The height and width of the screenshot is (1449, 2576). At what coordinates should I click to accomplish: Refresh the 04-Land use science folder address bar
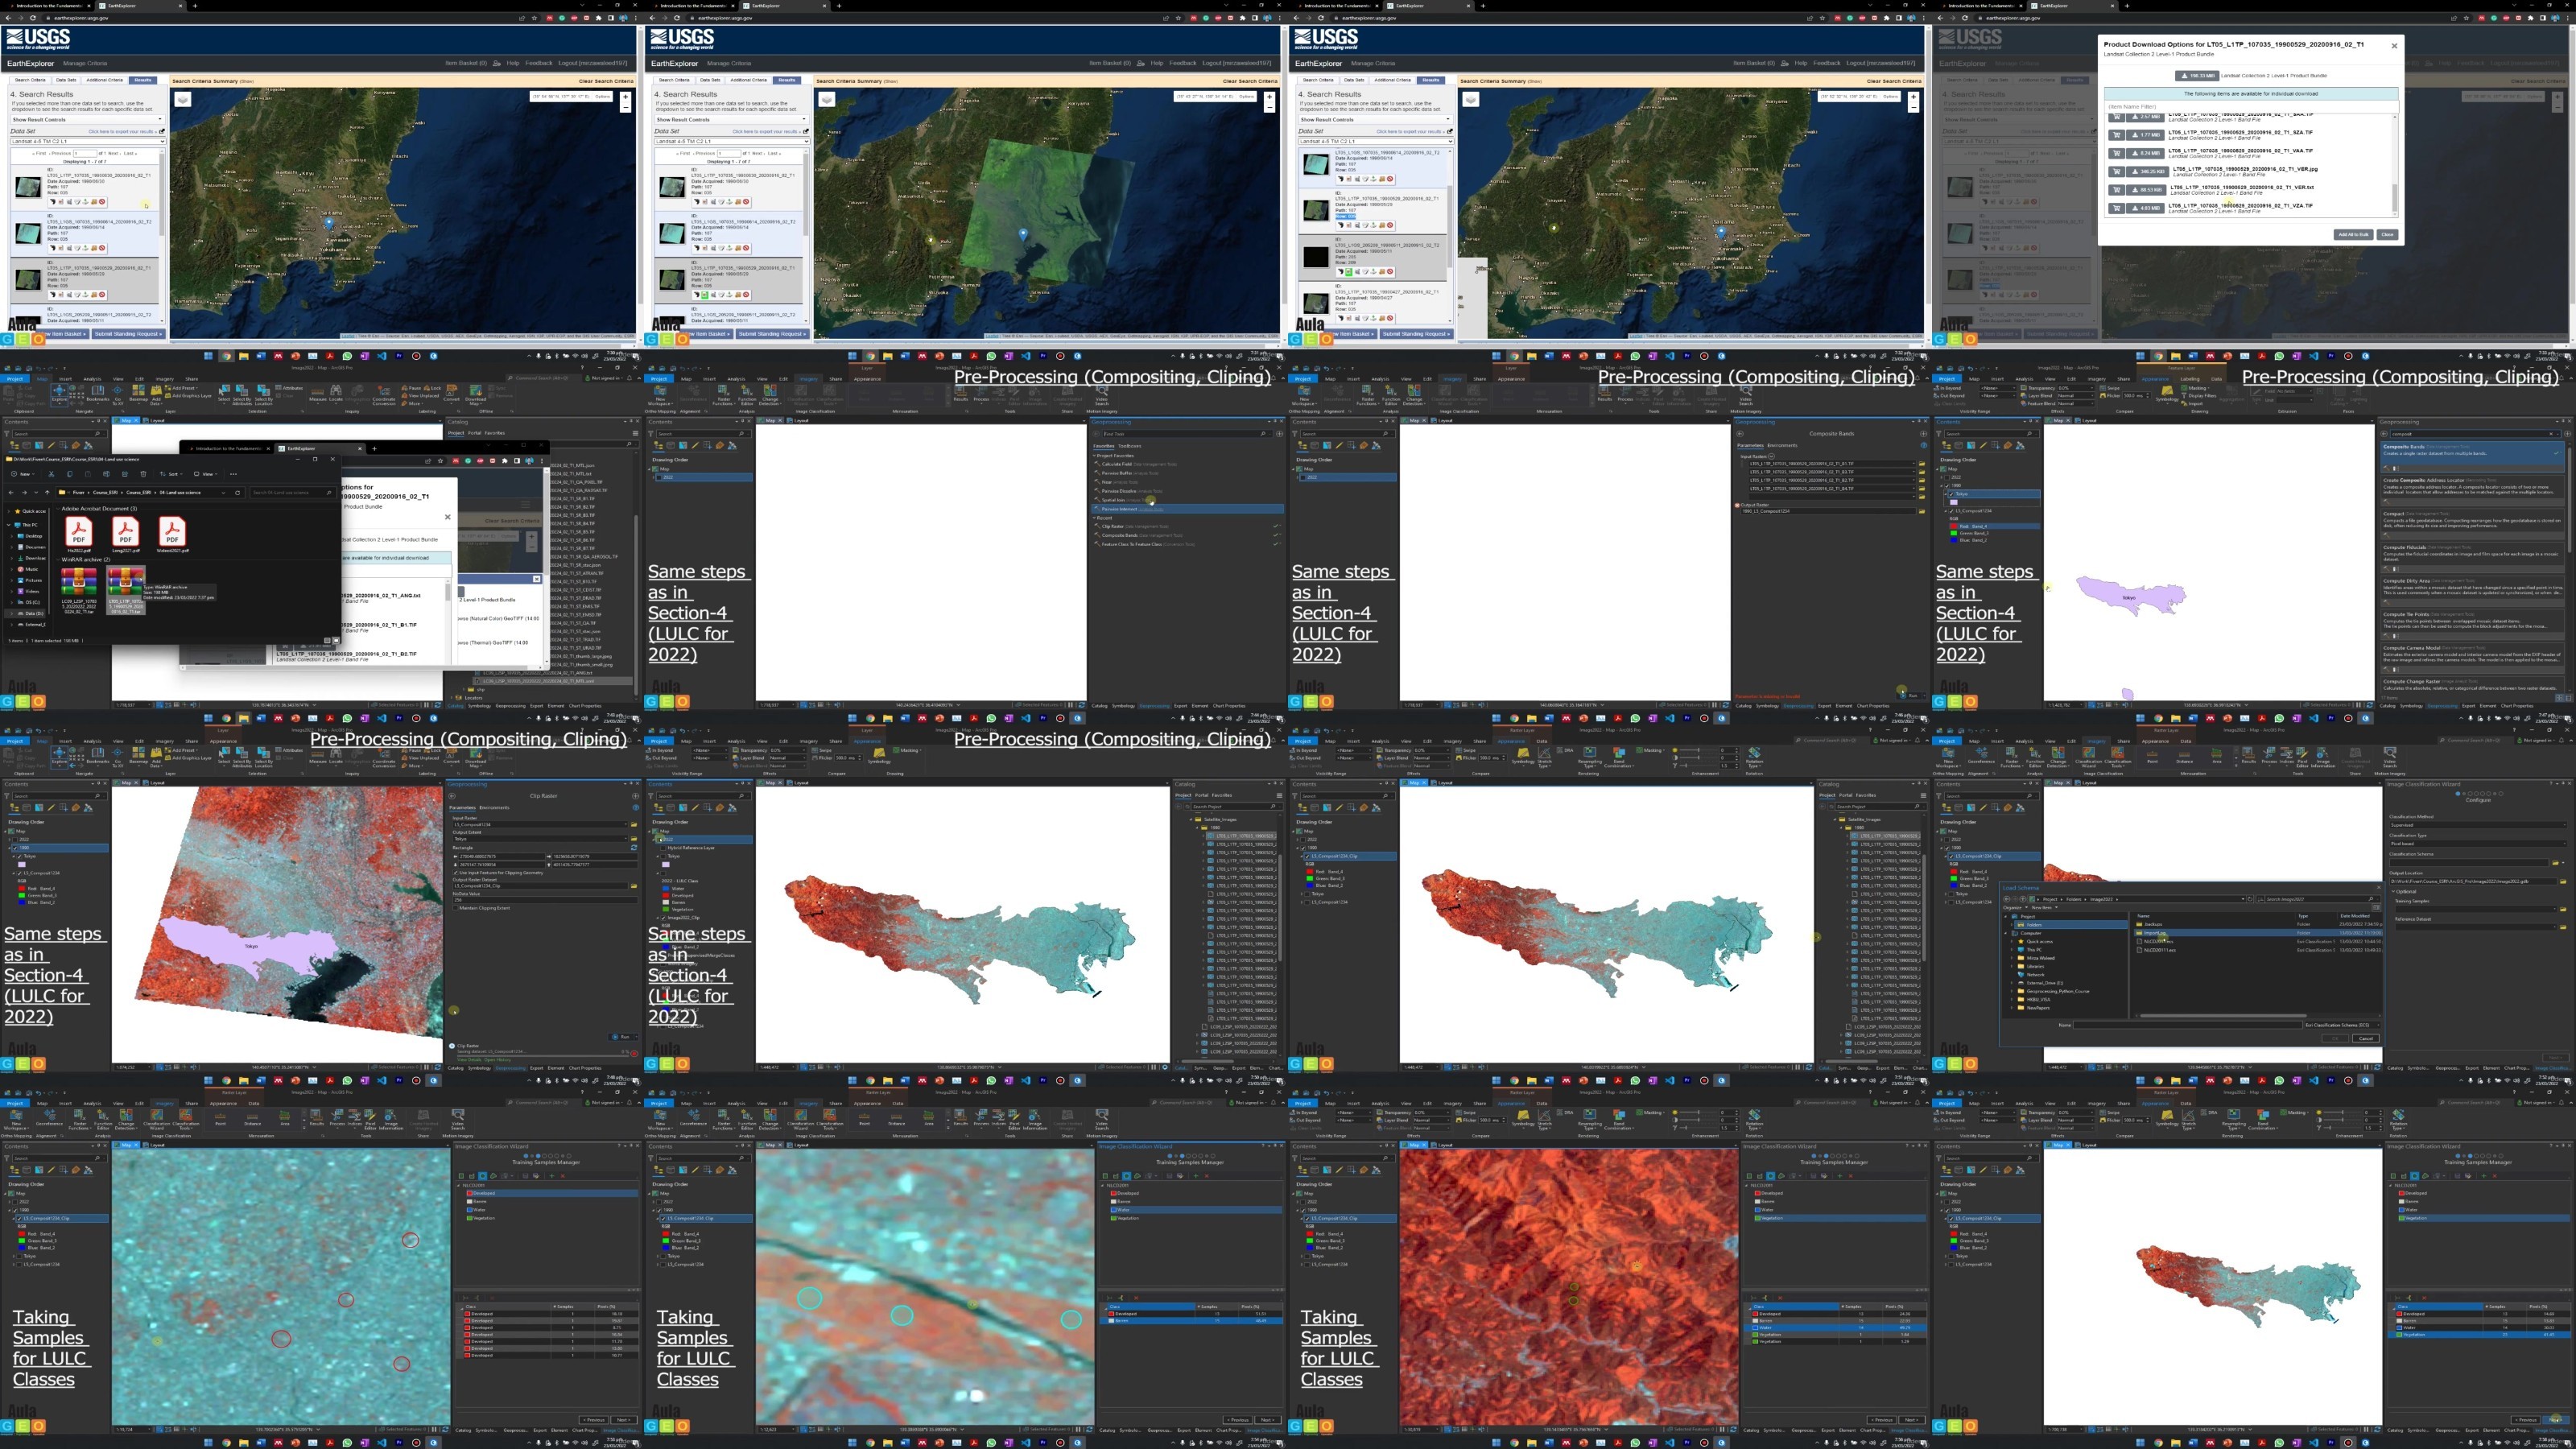238,493
